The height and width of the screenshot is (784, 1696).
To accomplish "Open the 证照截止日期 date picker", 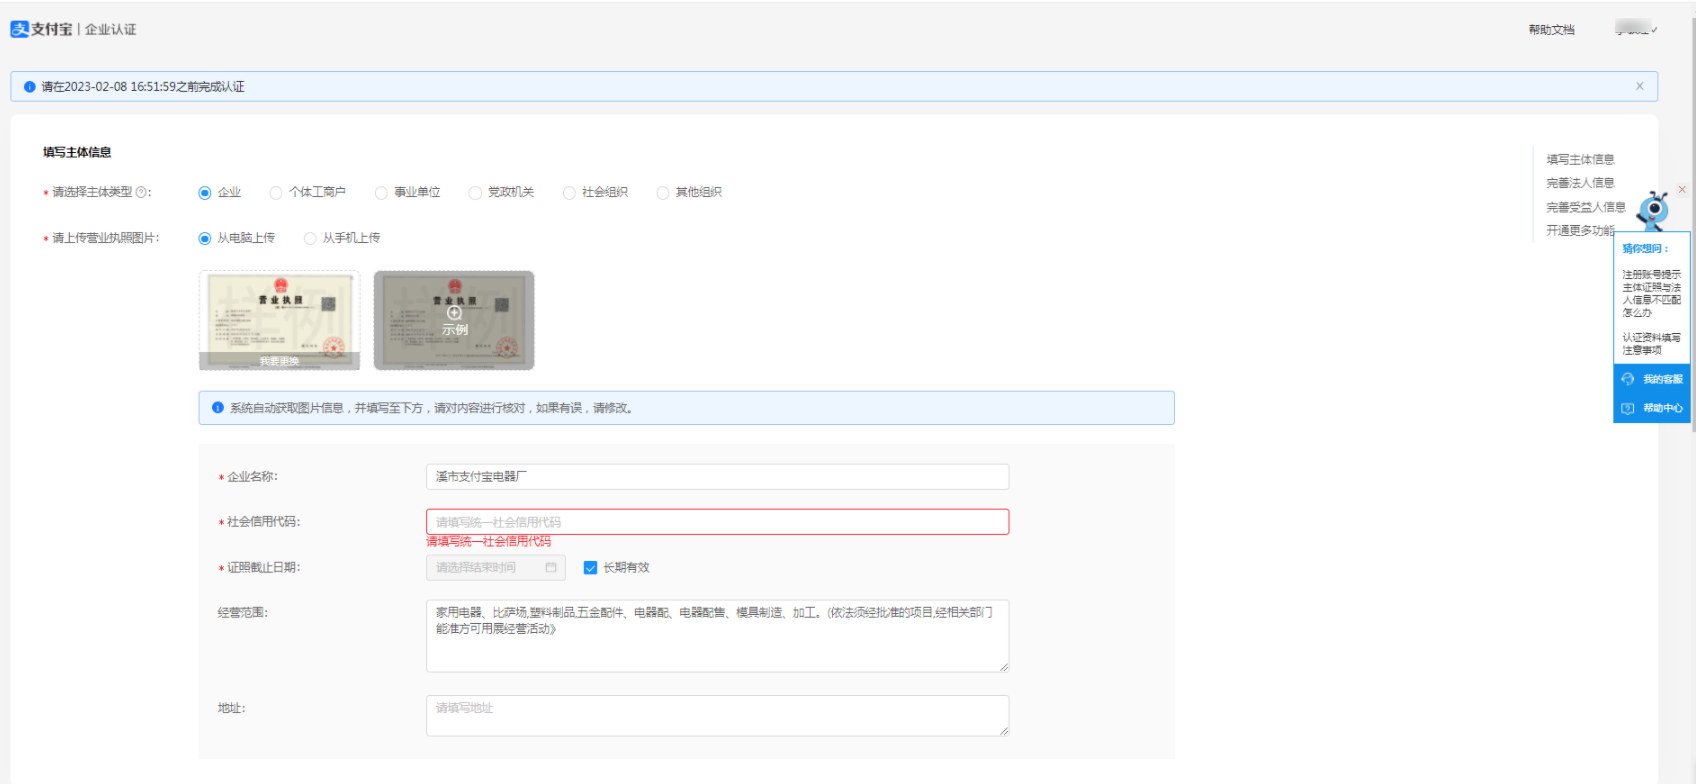I will 496,568.
